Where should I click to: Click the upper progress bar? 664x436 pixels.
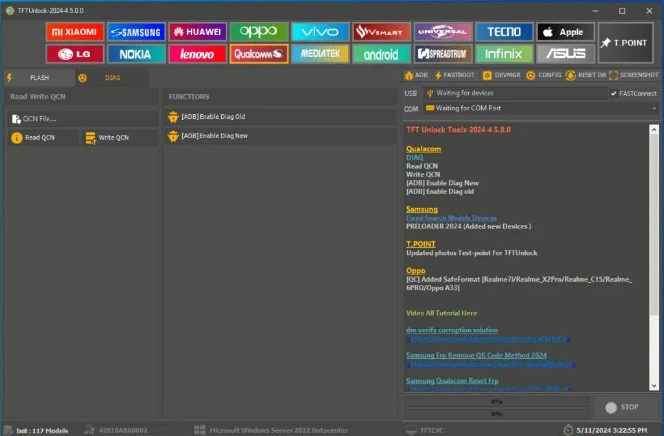(497, 401)
